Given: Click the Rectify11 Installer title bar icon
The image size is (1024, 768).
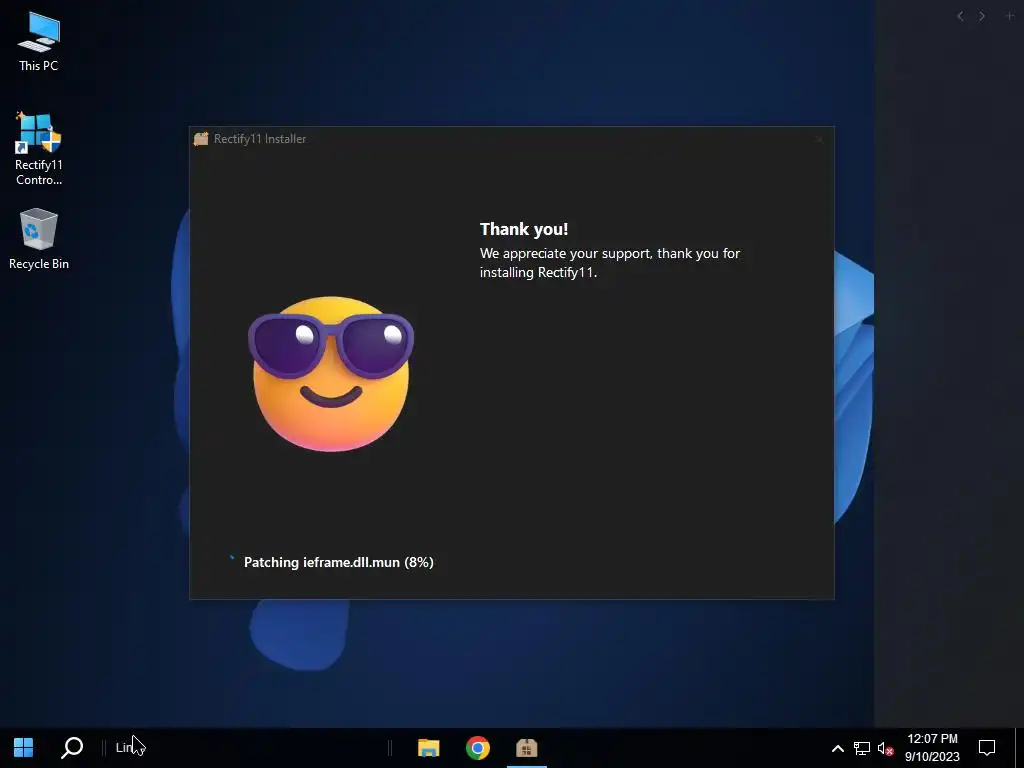Looking at the screenshot, I should pyautogui.click(x=201, y=138).
